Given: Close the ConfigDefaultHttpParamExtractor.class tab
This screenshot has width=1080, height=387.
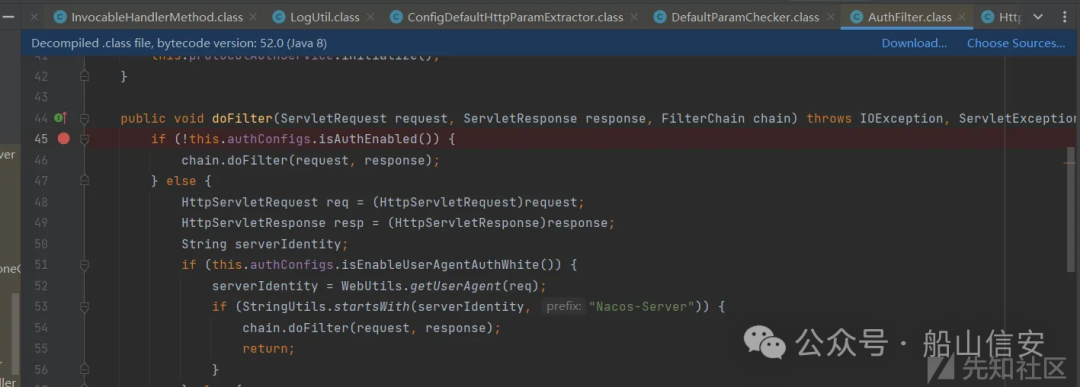Looking at the screenshot, I should pos(635,17).
